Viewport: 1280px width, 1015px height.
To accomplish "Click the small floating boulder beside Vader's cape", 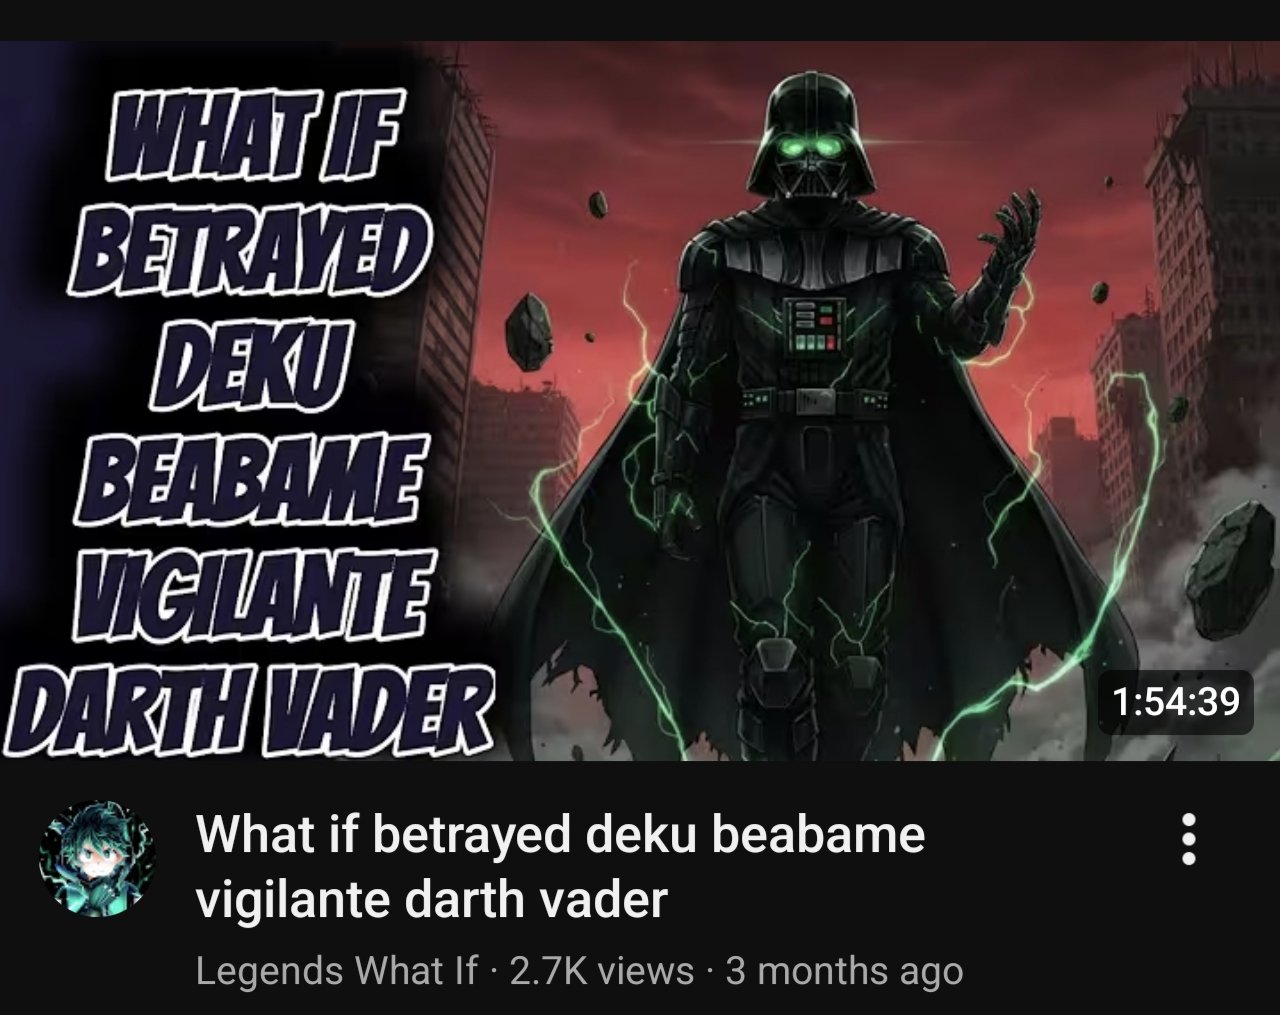I will (x=527, y=330).
